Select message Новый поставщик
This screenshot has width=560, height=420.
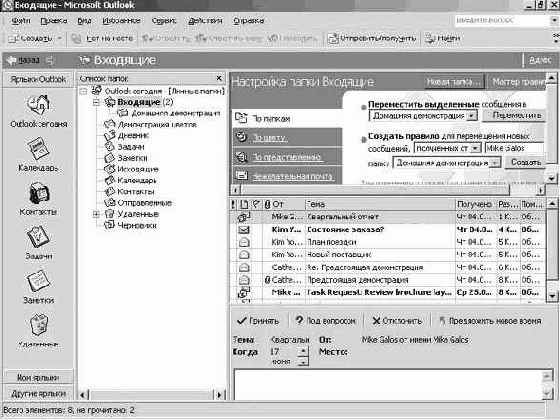pos(388,254)
